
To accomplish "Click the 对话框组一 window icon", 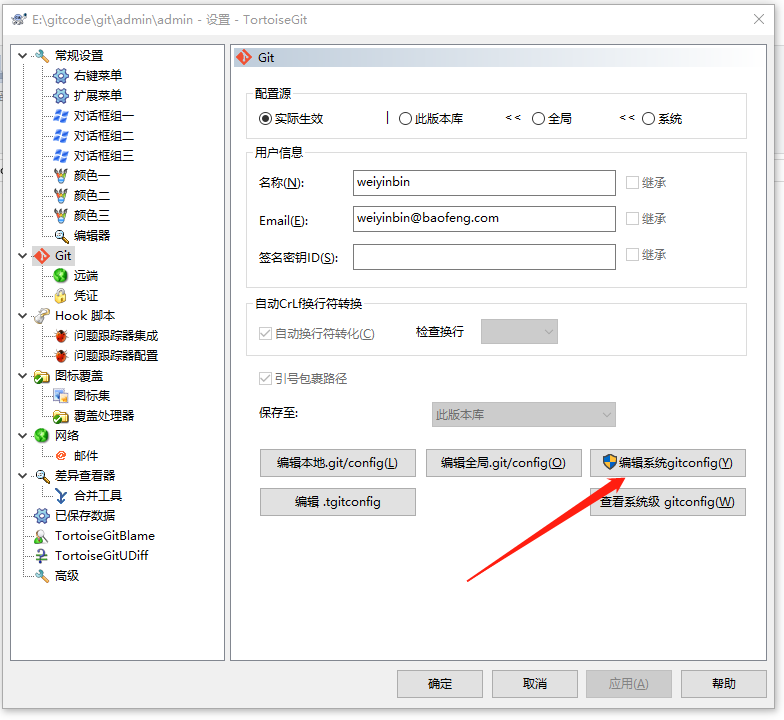I will (x=60, y=116).
